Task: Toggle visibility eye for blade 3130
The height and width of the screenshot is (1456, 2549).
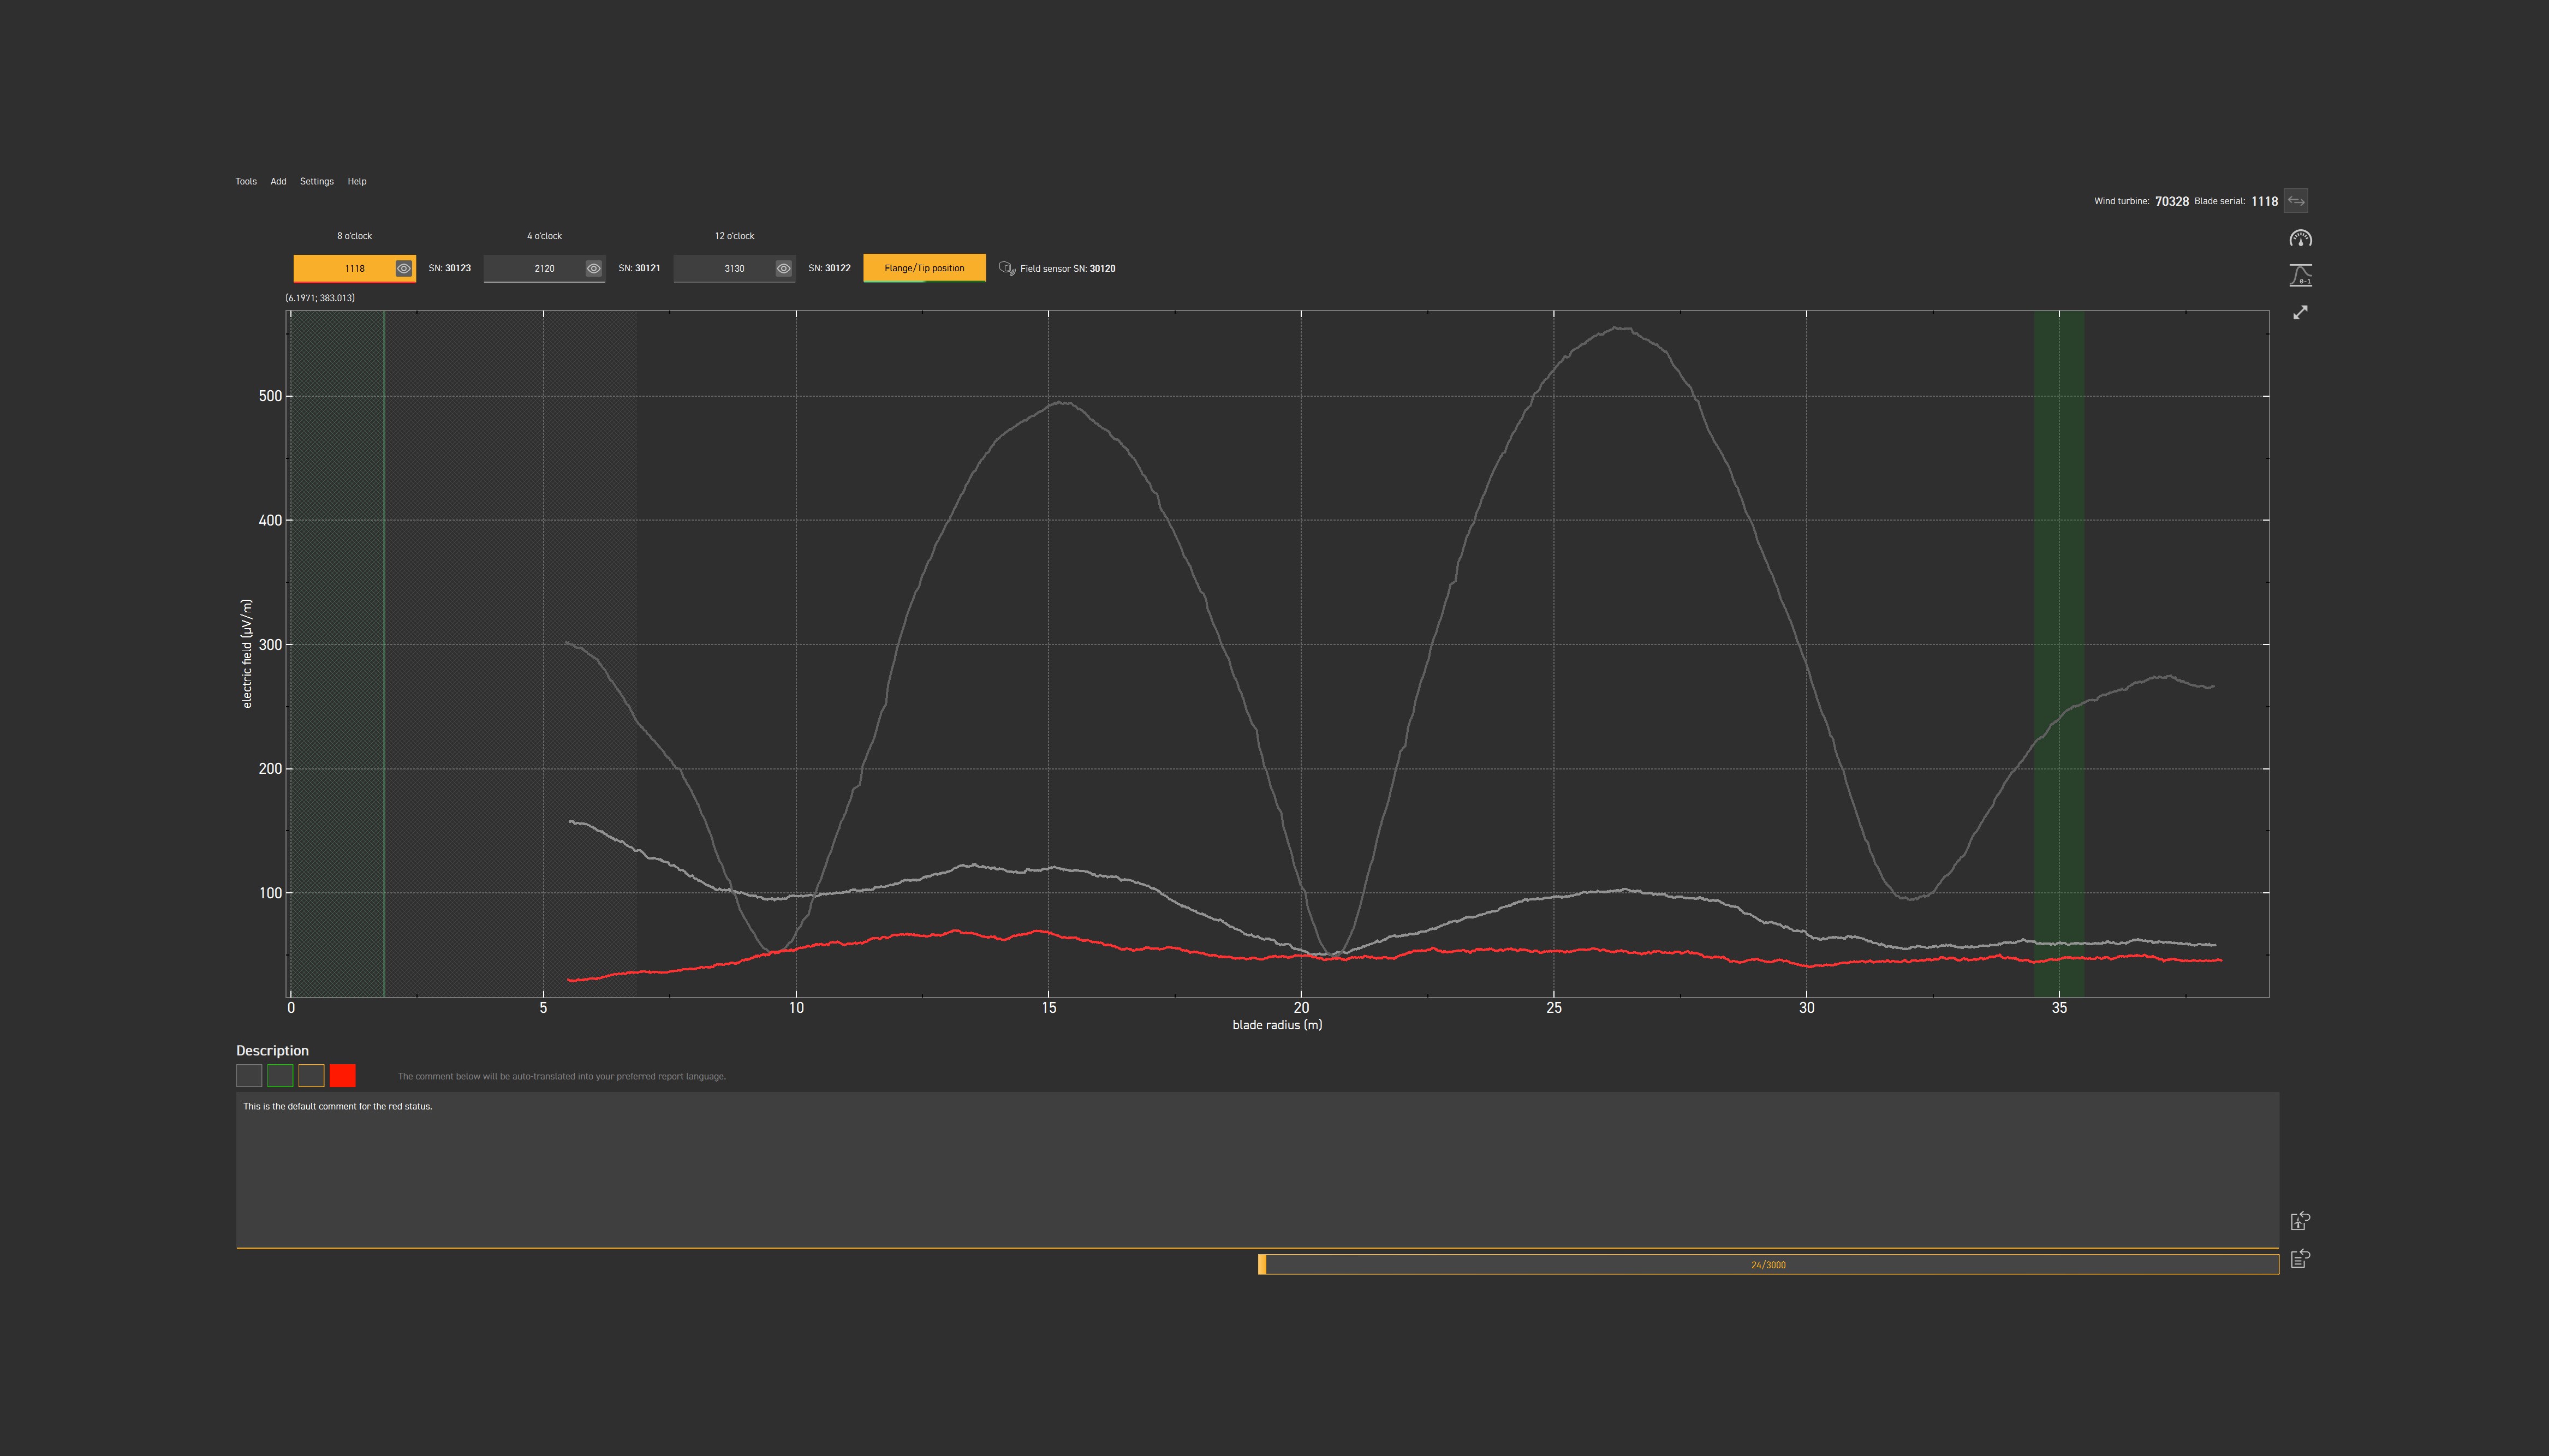Action: tap(784, 268)
